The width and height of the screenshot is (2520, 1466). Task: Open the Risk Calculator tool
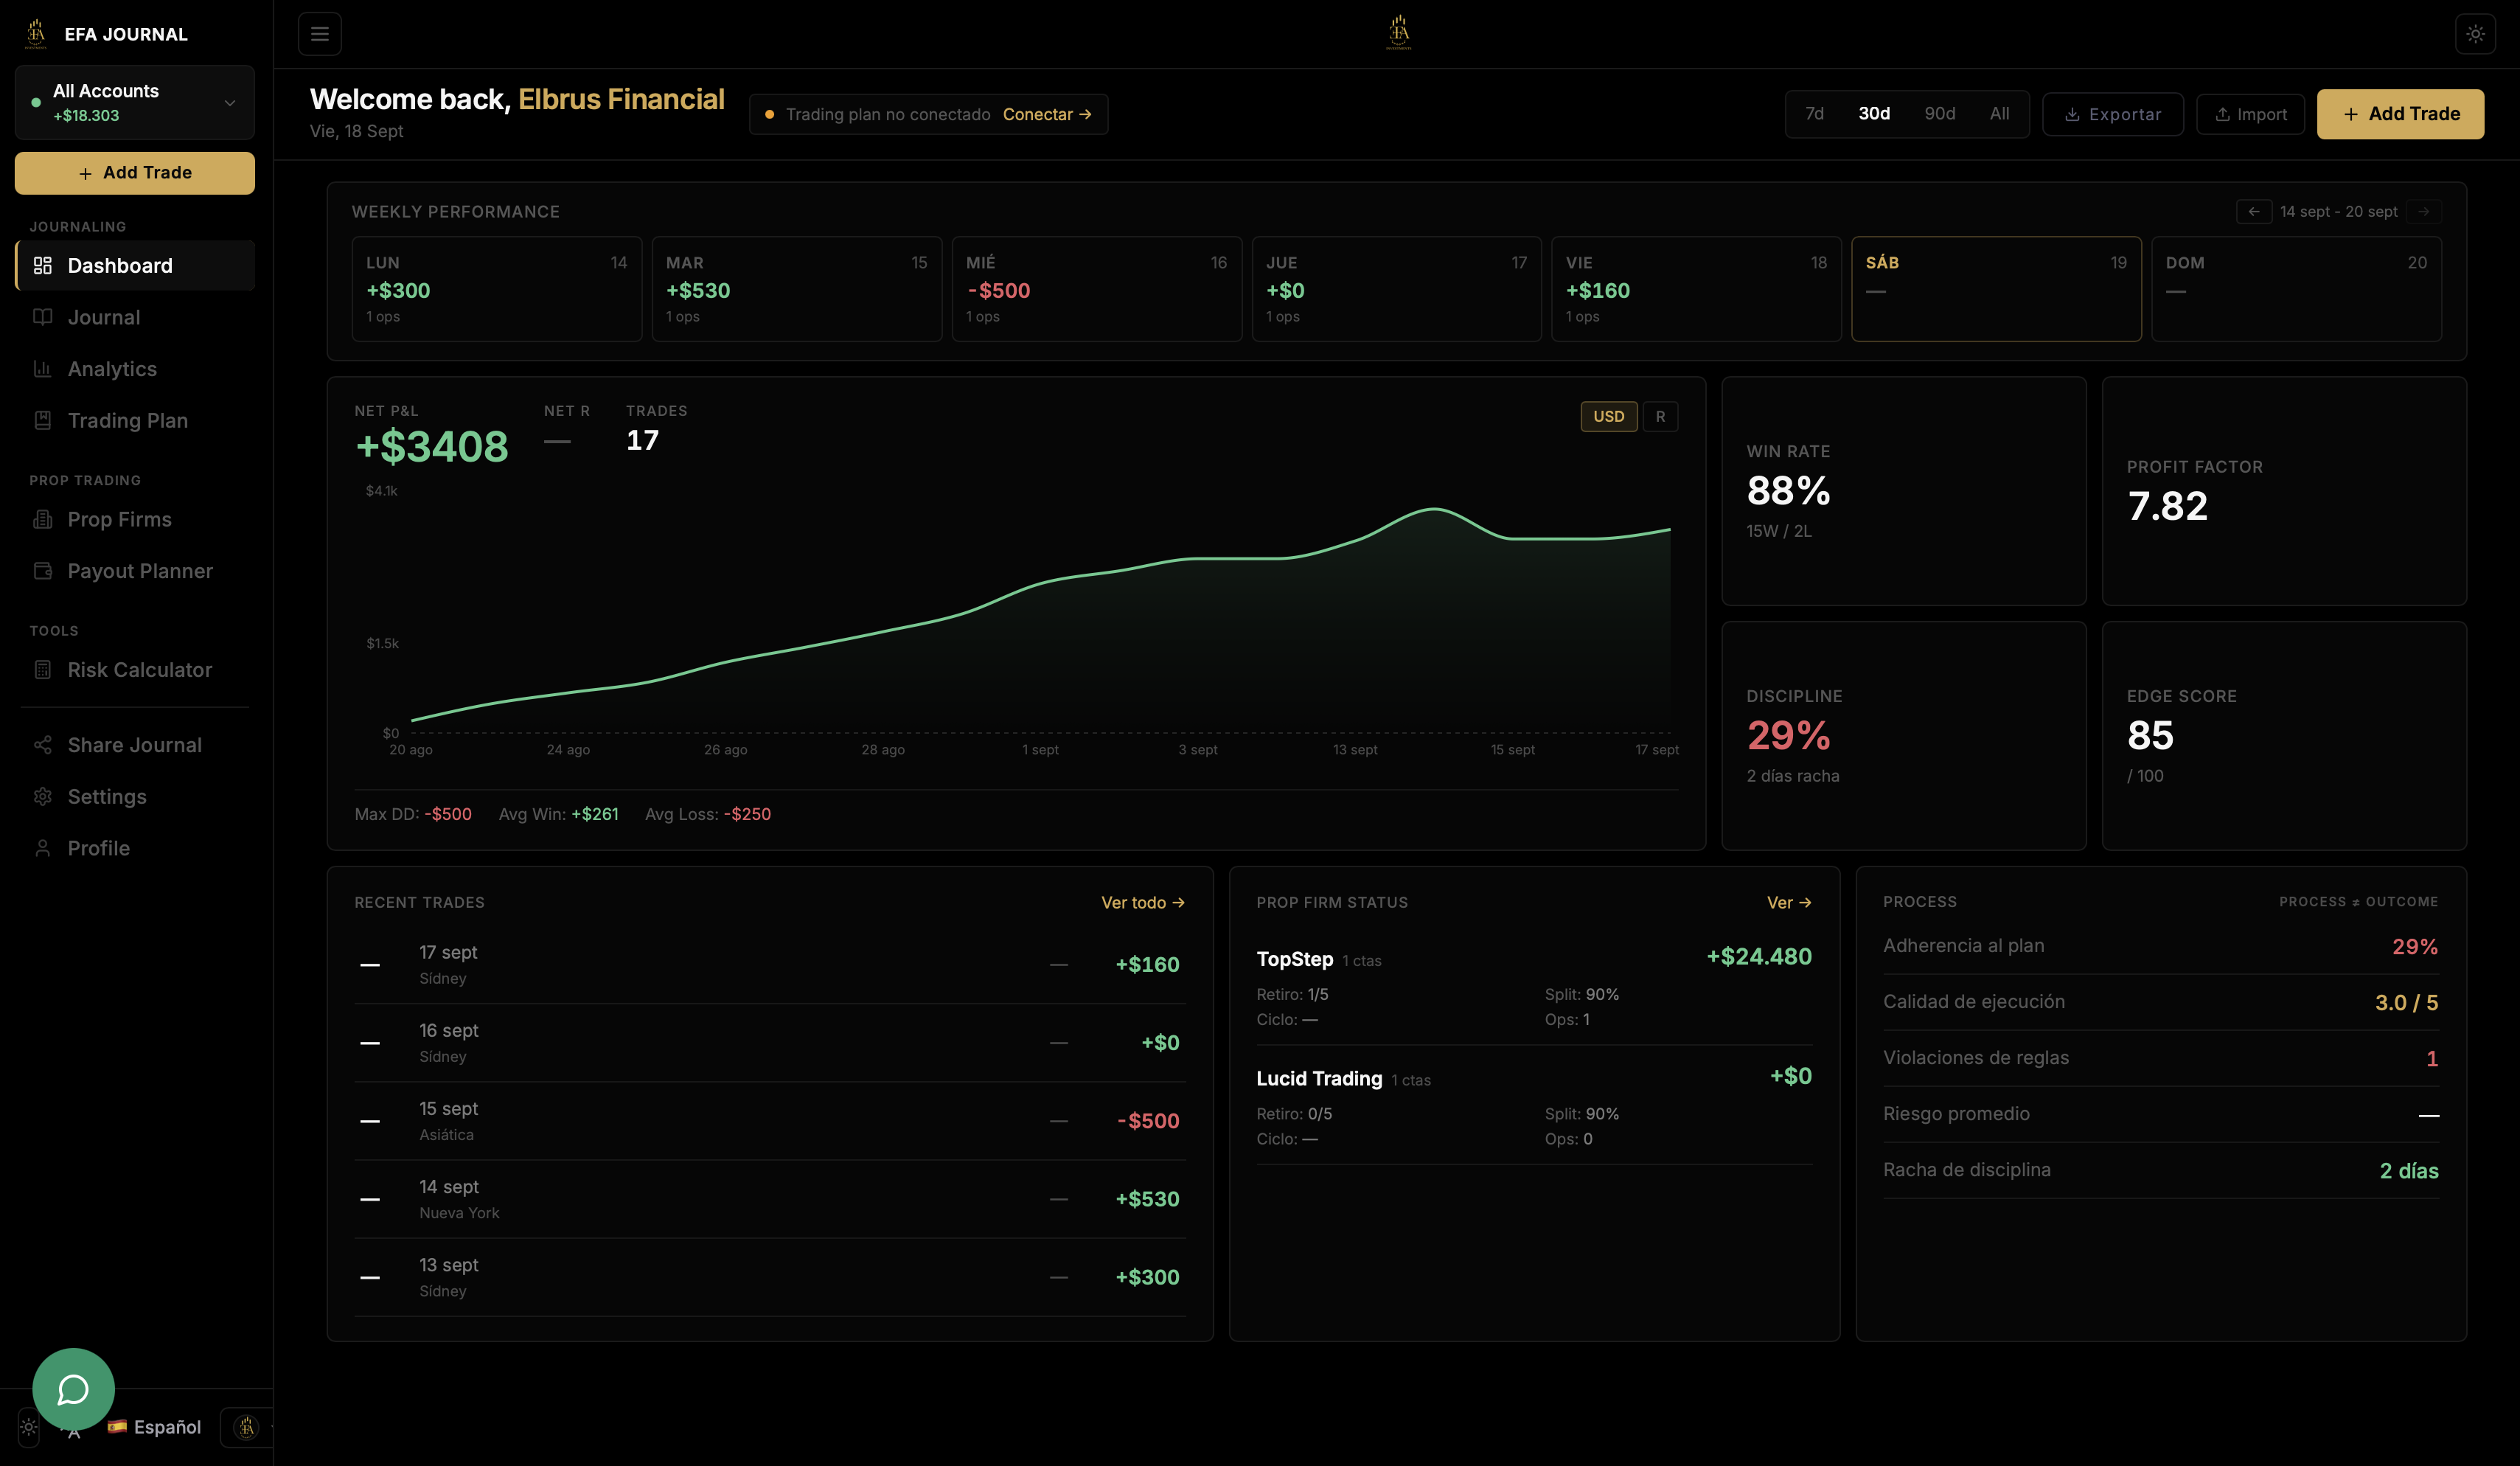coord(135,670)
